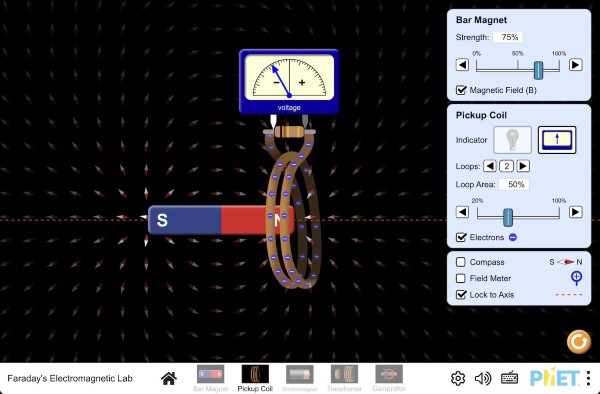
Task: Decrease the number of coil loops
Action: 490,166
